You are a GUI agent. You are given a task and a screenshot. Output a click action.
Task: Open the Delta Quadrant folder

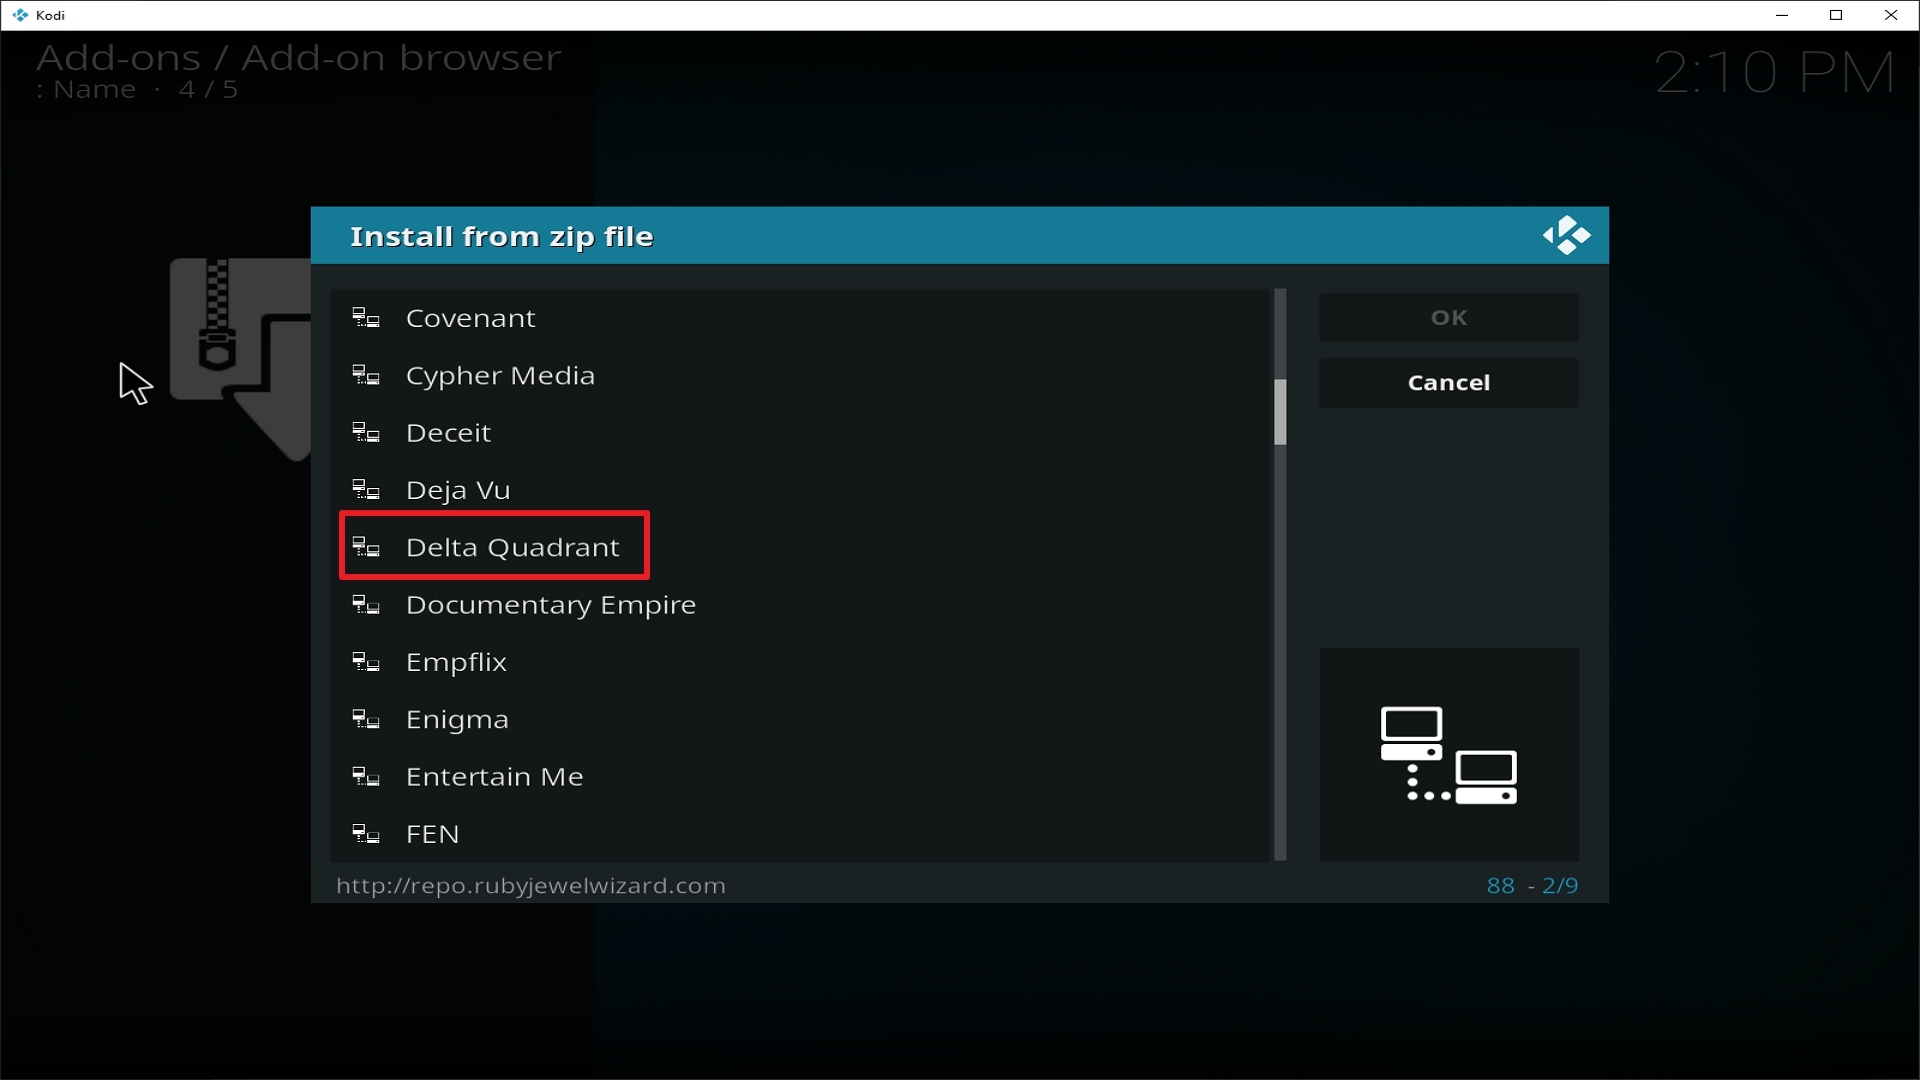(800, 548)
